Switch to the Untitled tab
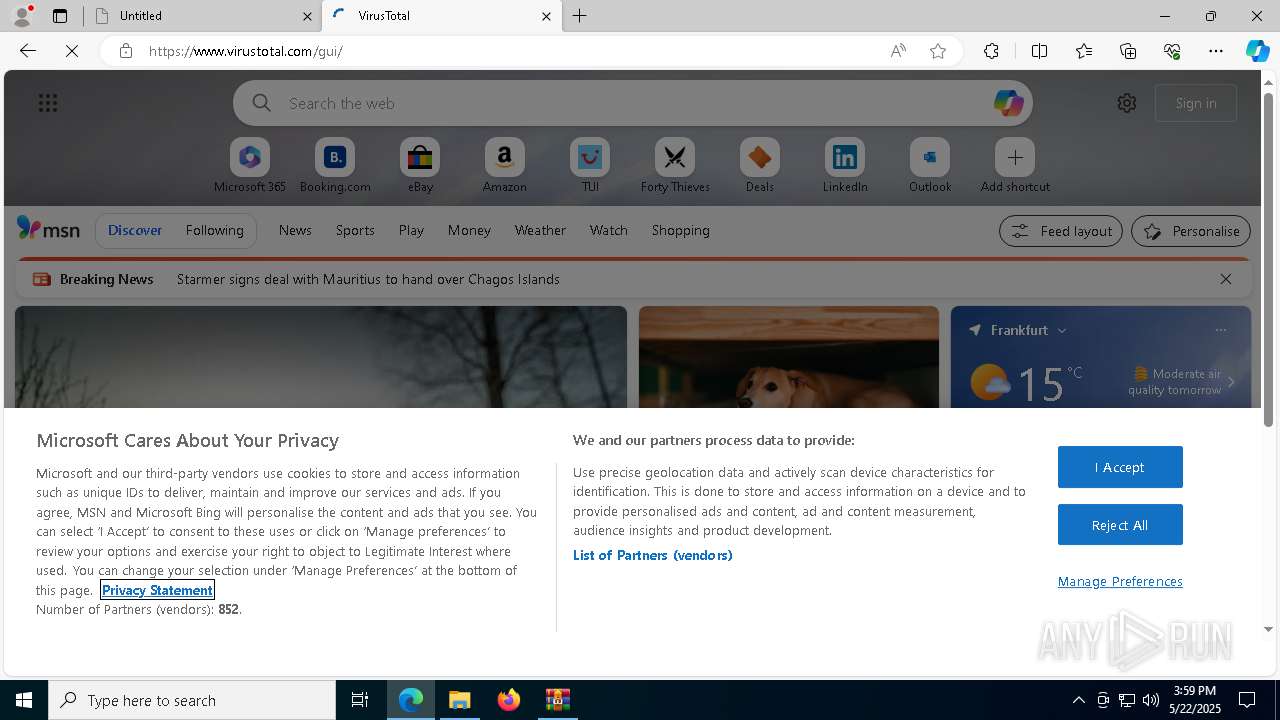The image size is (1280, 720). pos(201,16)
